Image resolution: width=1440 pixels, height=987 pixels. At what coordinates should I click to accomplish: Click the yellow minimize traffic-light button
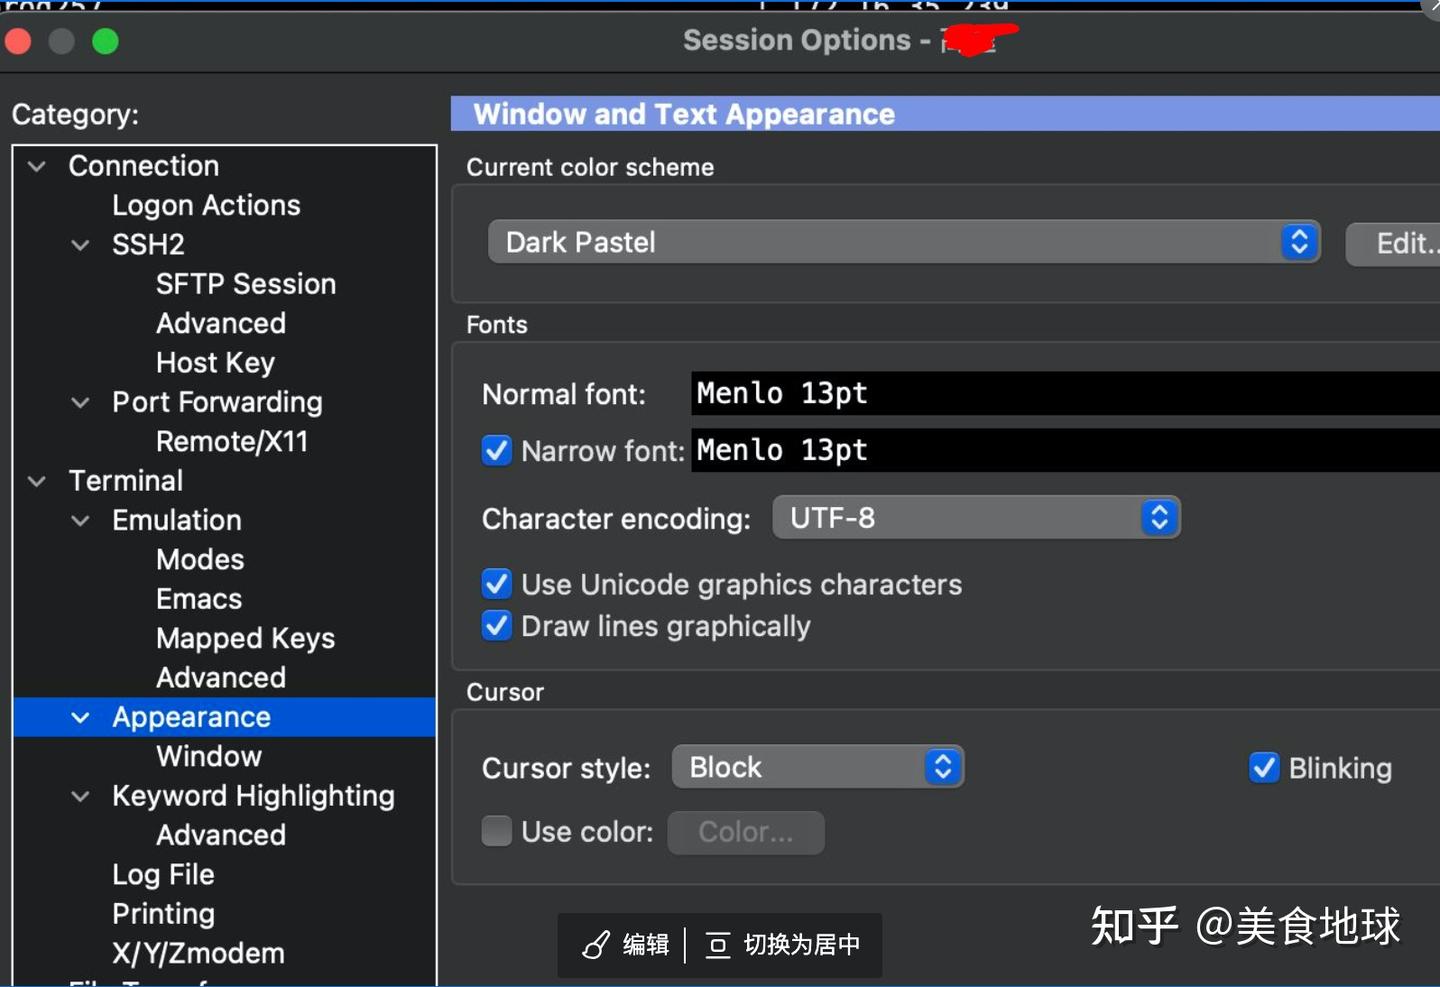pyautogui.click(x=61, y=41)
